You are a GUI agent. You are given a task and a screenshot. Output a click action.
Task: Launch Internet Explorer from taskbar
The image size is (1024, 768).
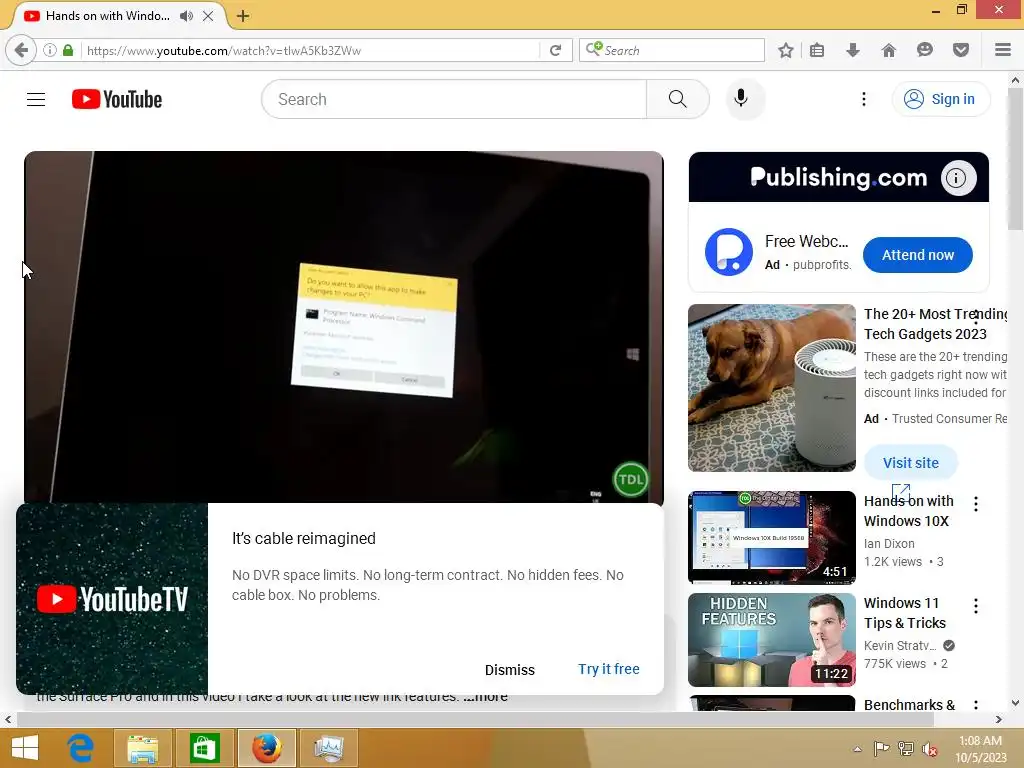[81, 747]
